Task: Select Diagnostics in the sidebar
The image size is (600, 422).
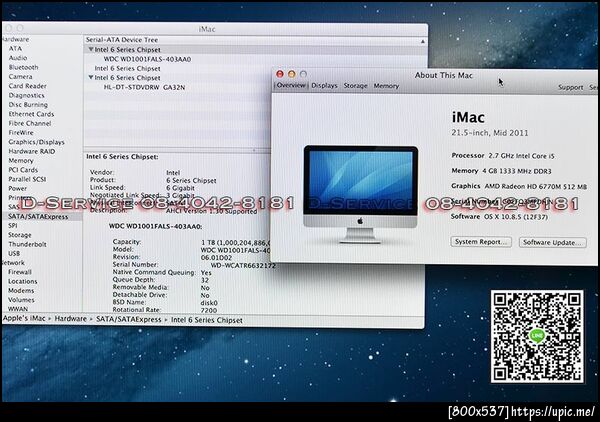Action: pos(26,95)
